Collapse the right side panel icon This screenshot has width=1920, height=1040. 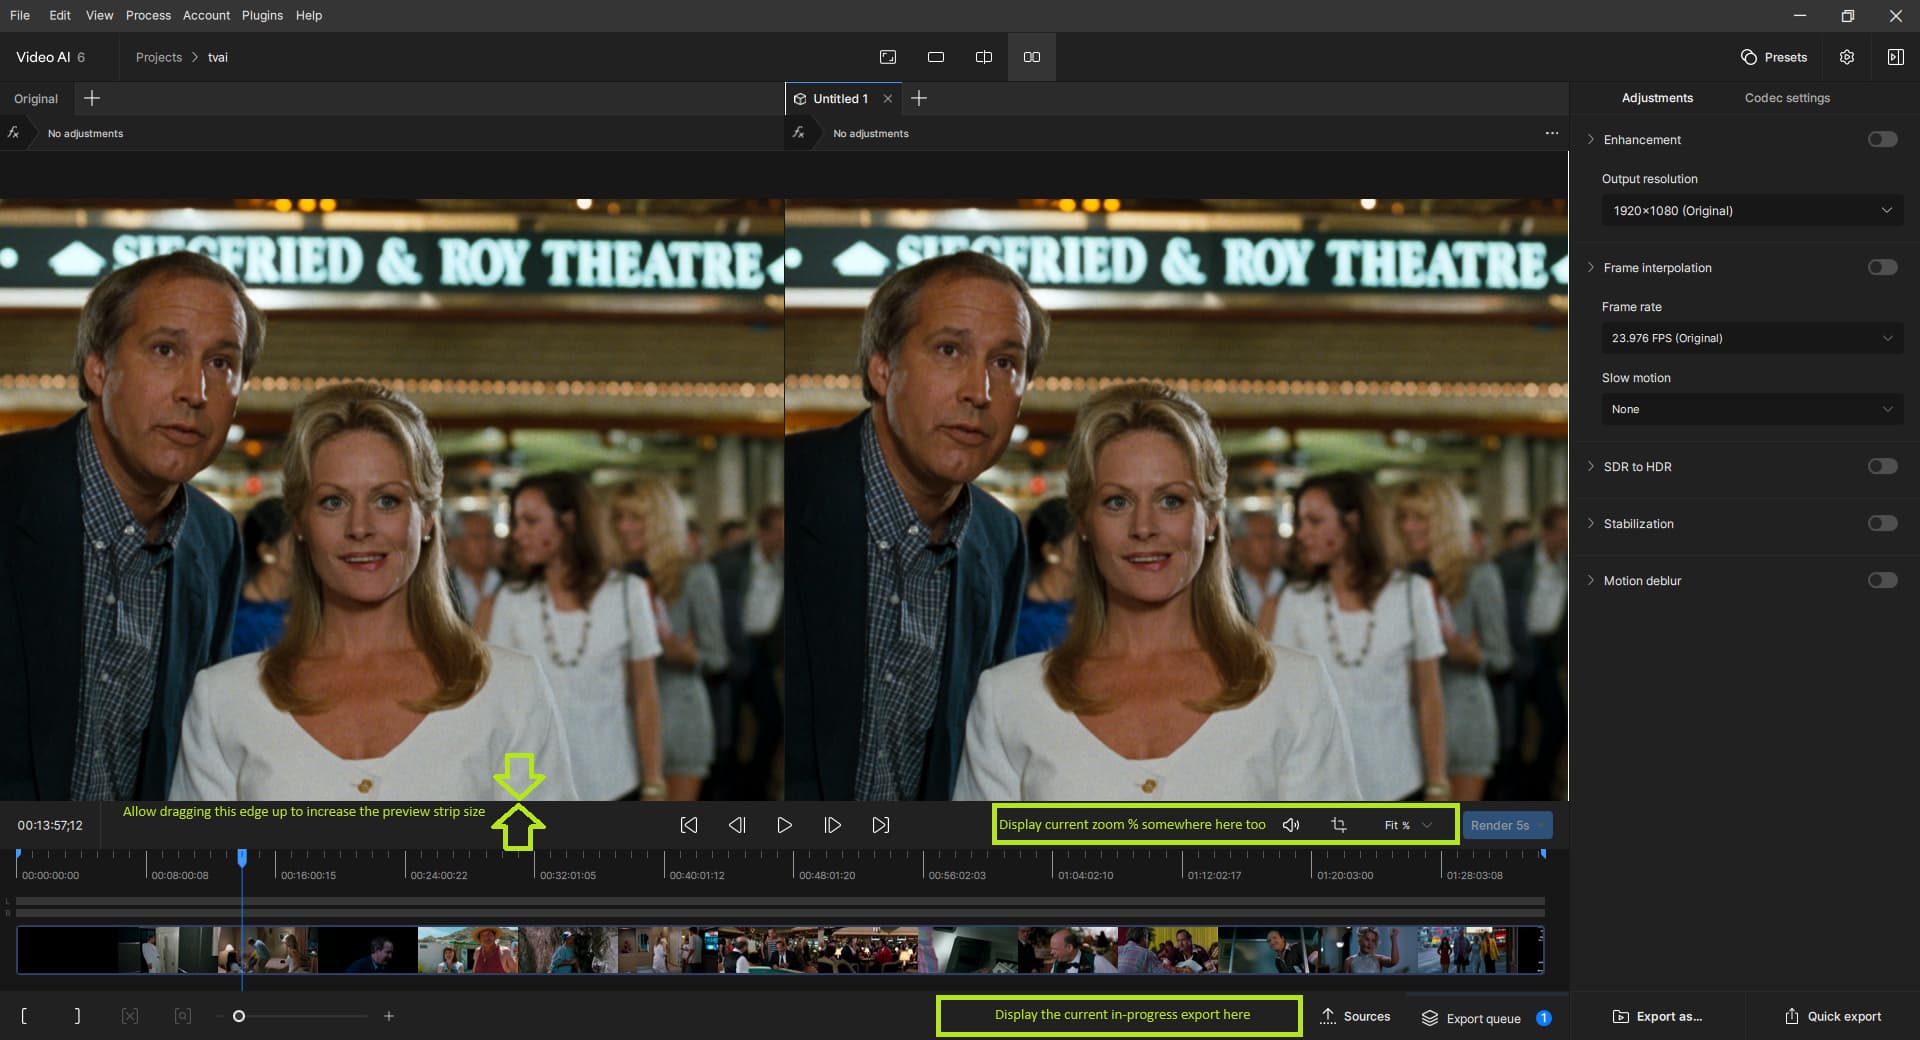1895,57
